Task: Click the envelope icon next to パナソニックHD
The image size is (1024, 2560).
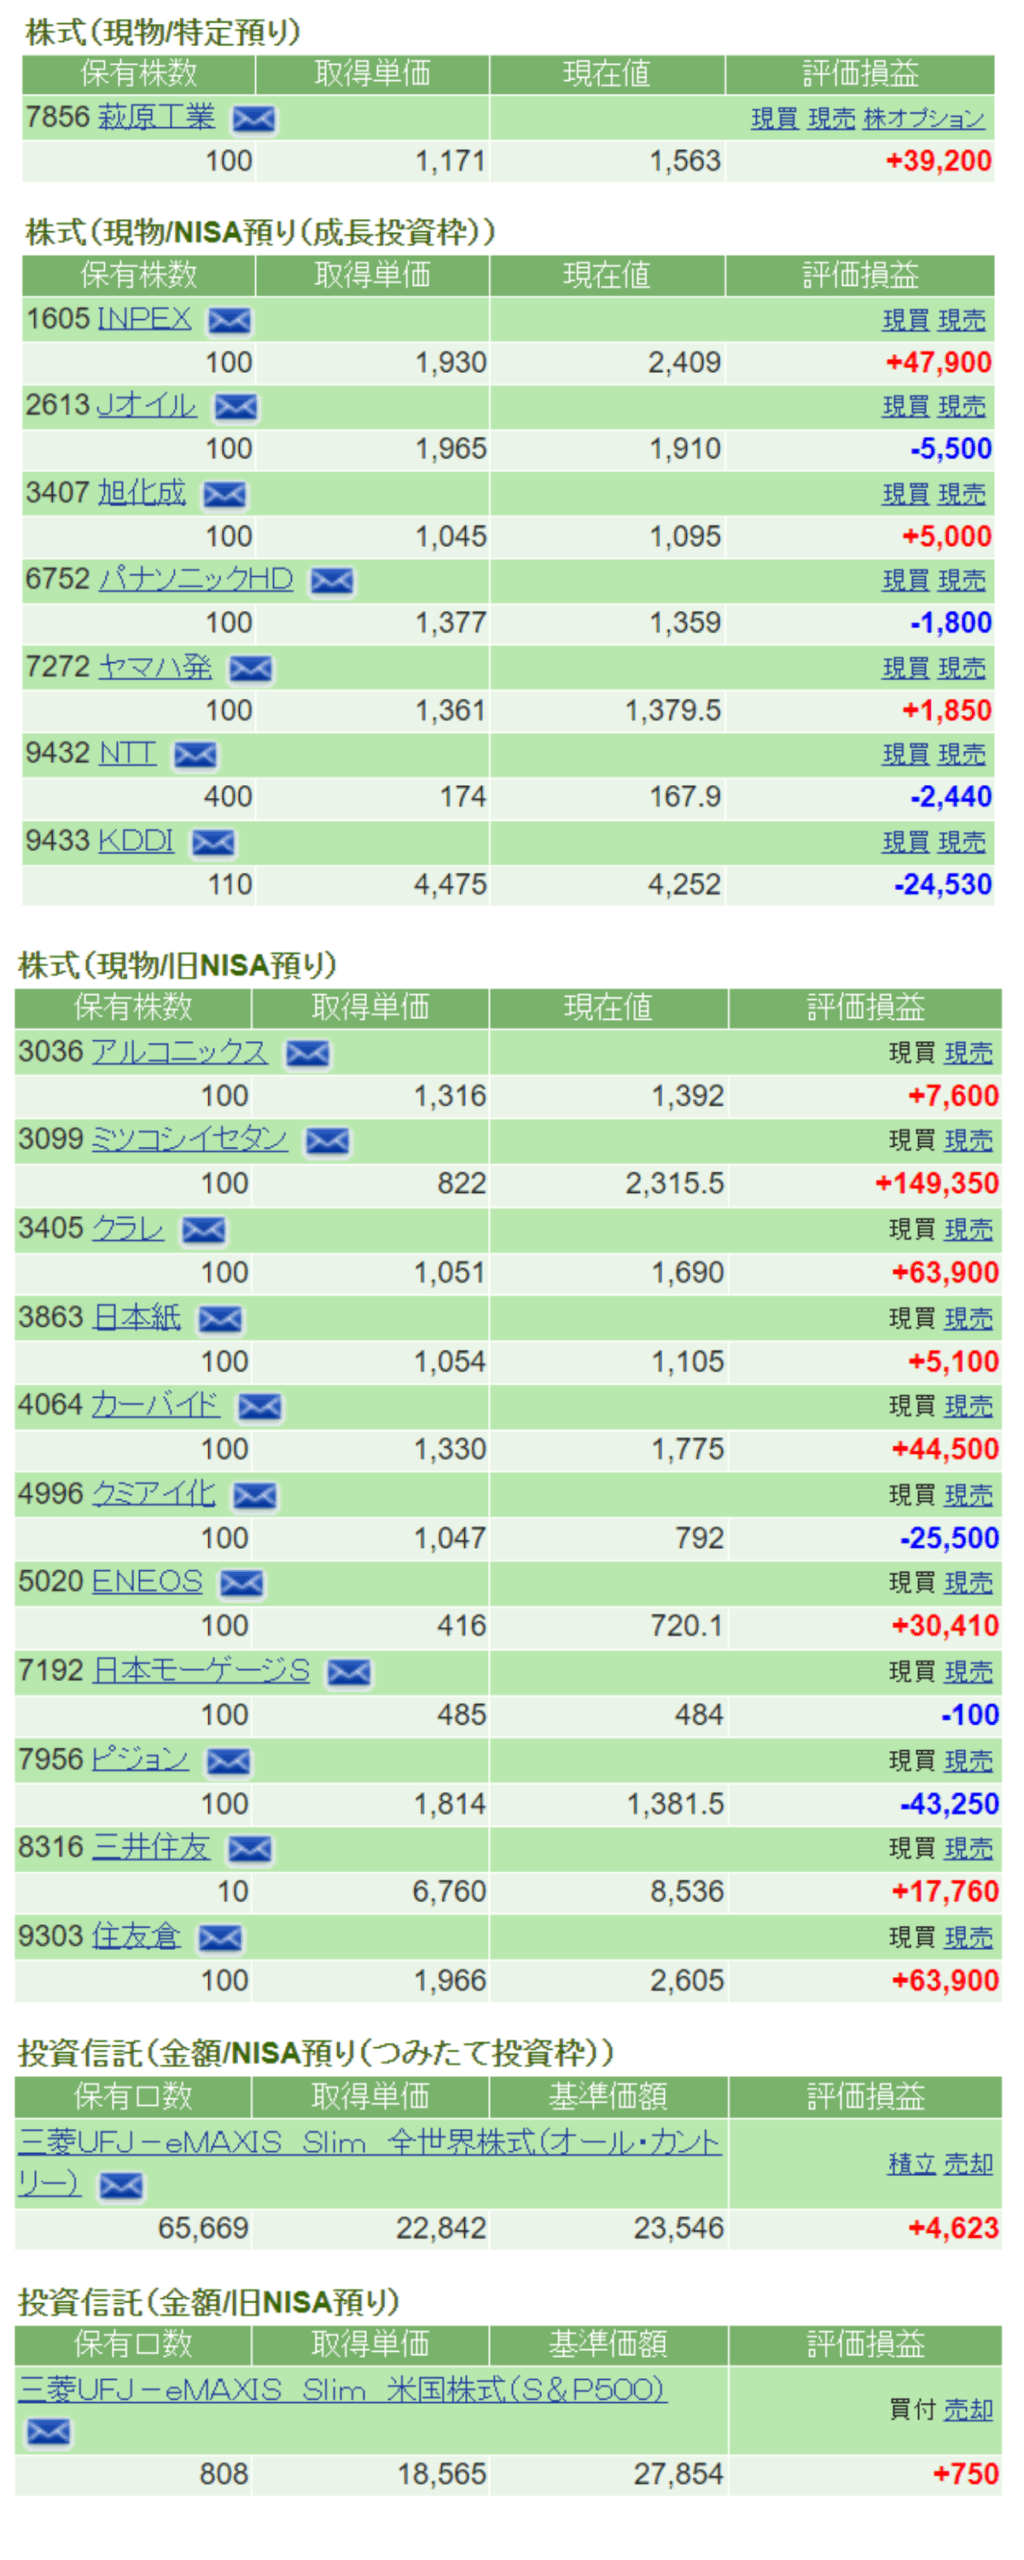Action: [x=332, y=581]
